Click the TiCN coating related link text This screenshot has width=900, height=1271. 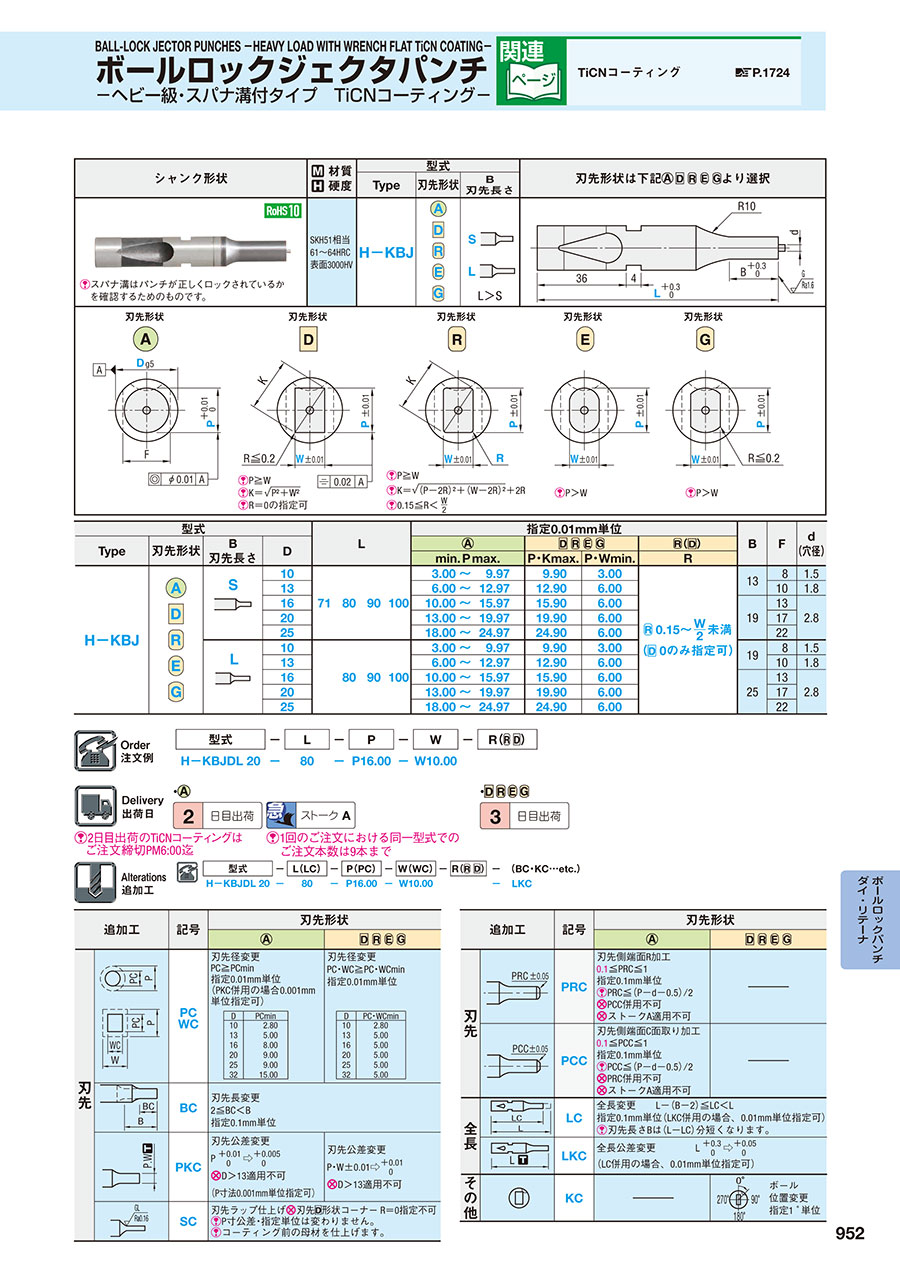(x=629, y=72)
